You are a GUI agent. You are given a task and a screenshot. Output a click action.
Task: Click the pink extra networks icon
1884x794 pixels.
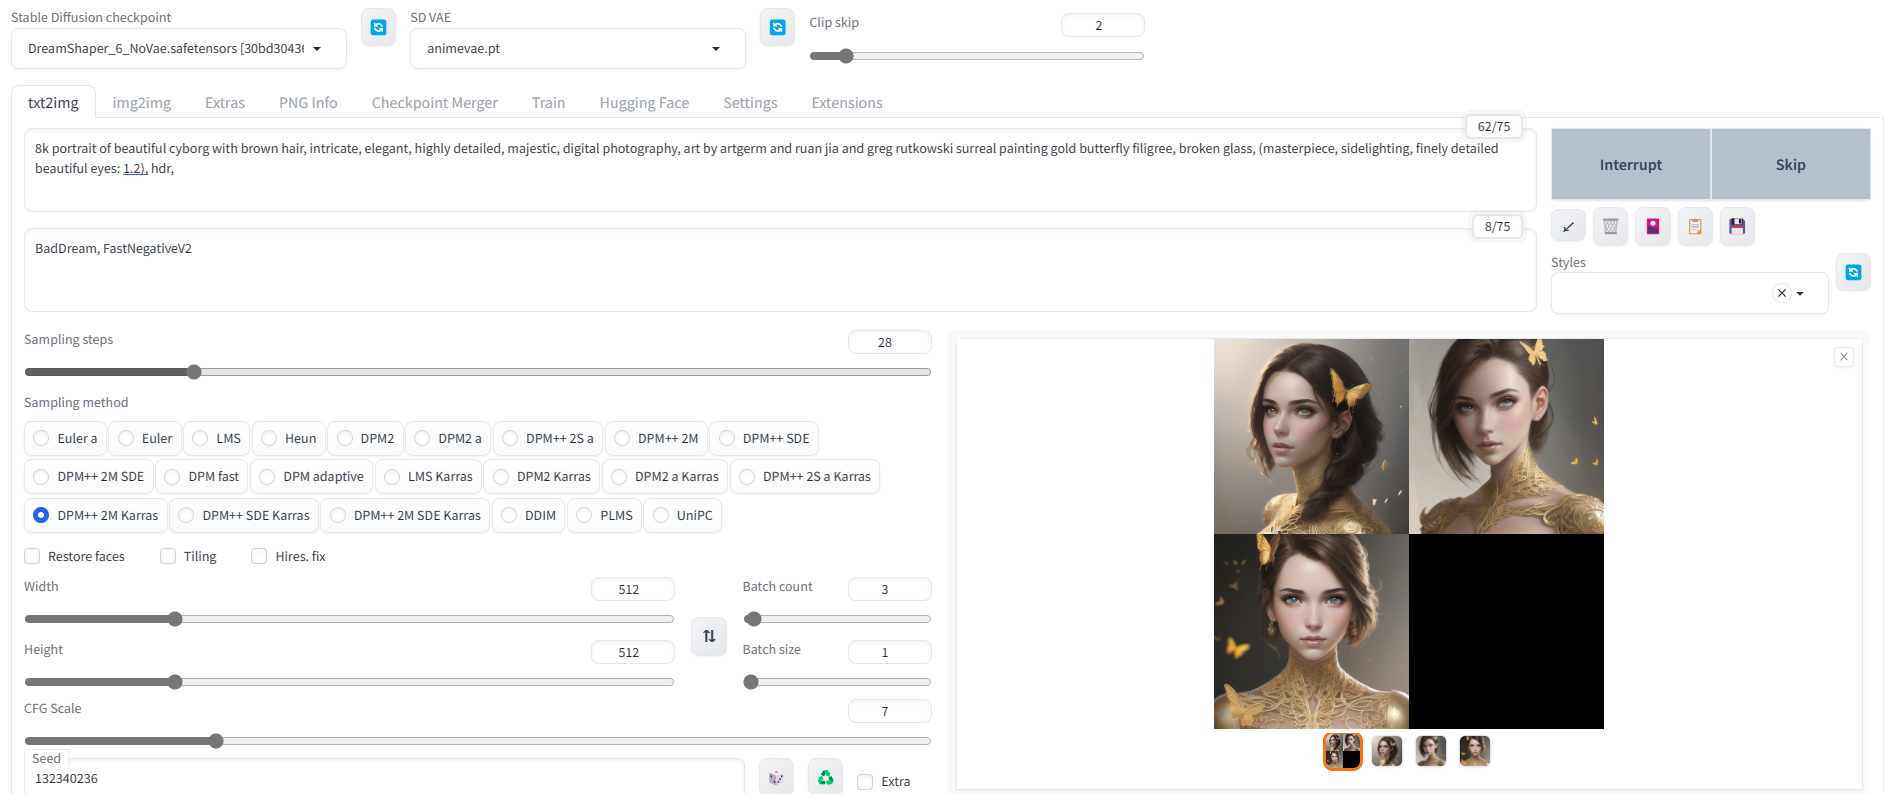pyautogui.click(x=1652, y=227)
